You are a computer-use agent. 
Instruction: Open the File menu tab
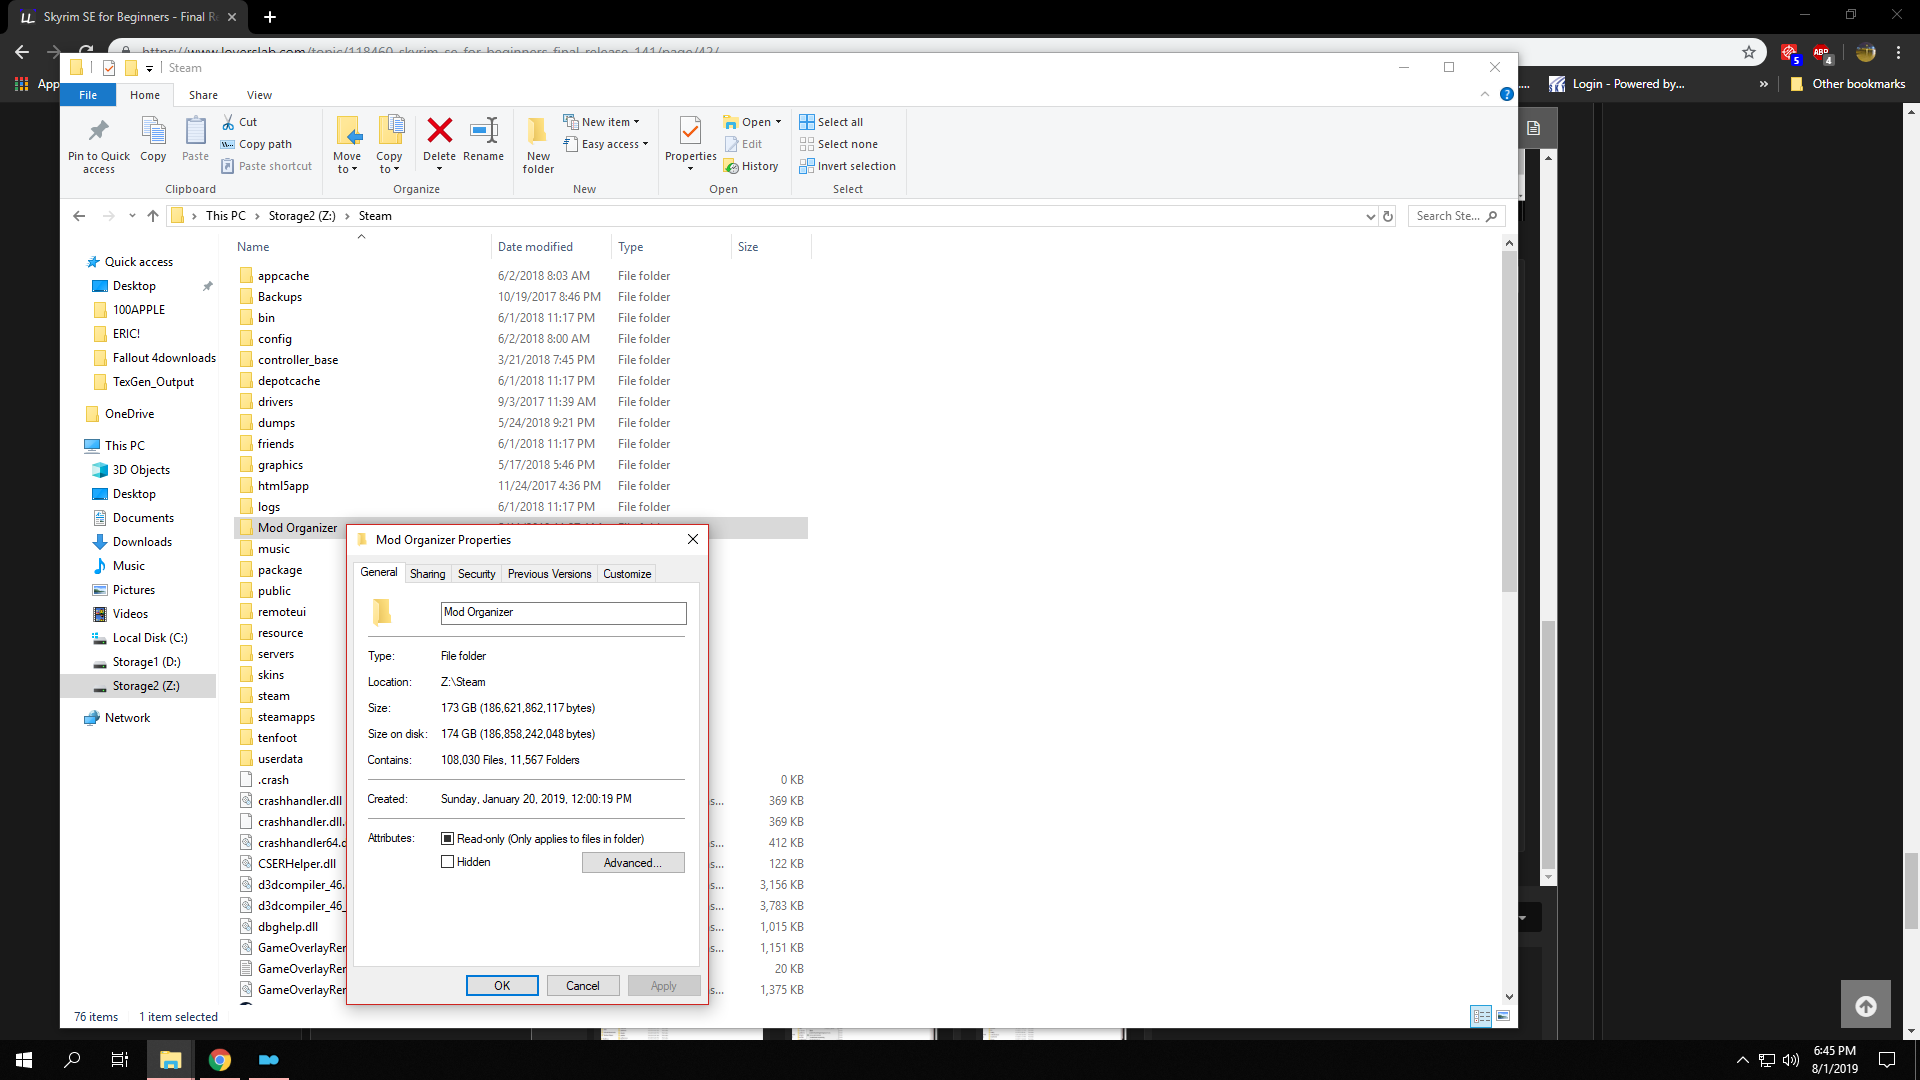click(88, 95)
